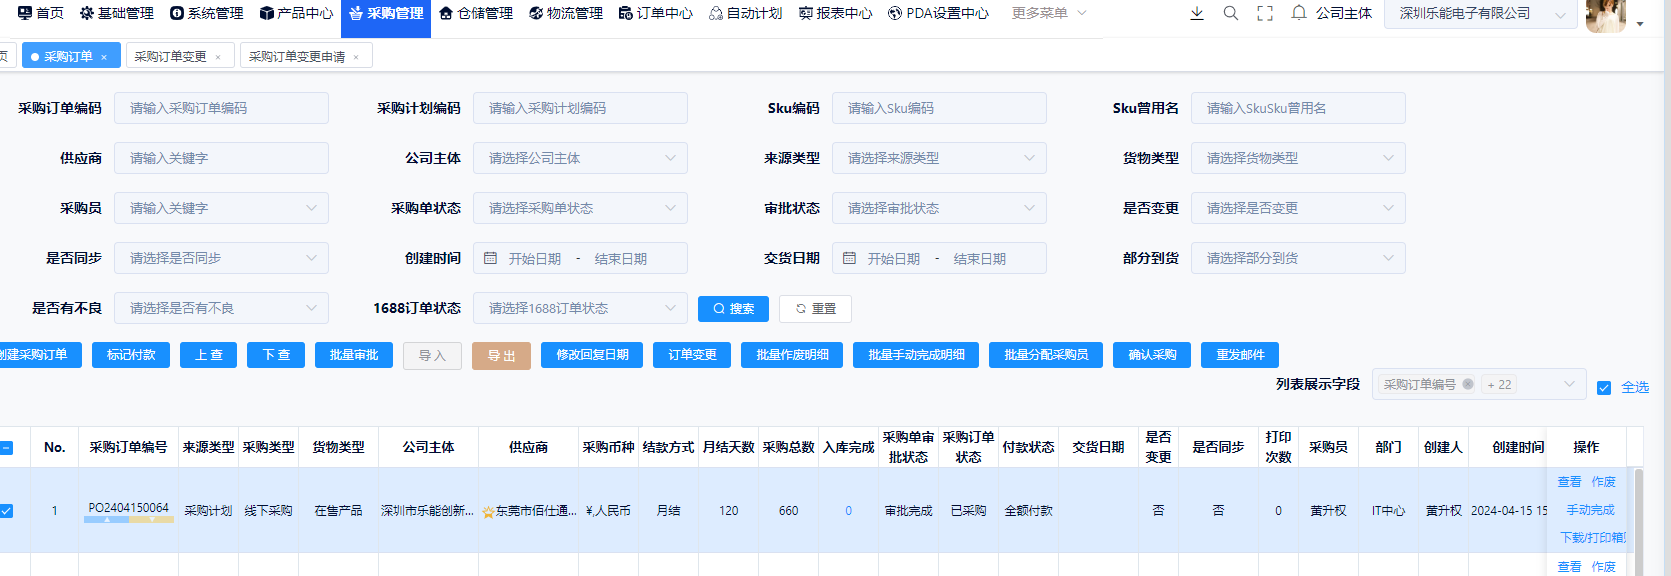Click the search magnifier icon in header

(1231, 13)
